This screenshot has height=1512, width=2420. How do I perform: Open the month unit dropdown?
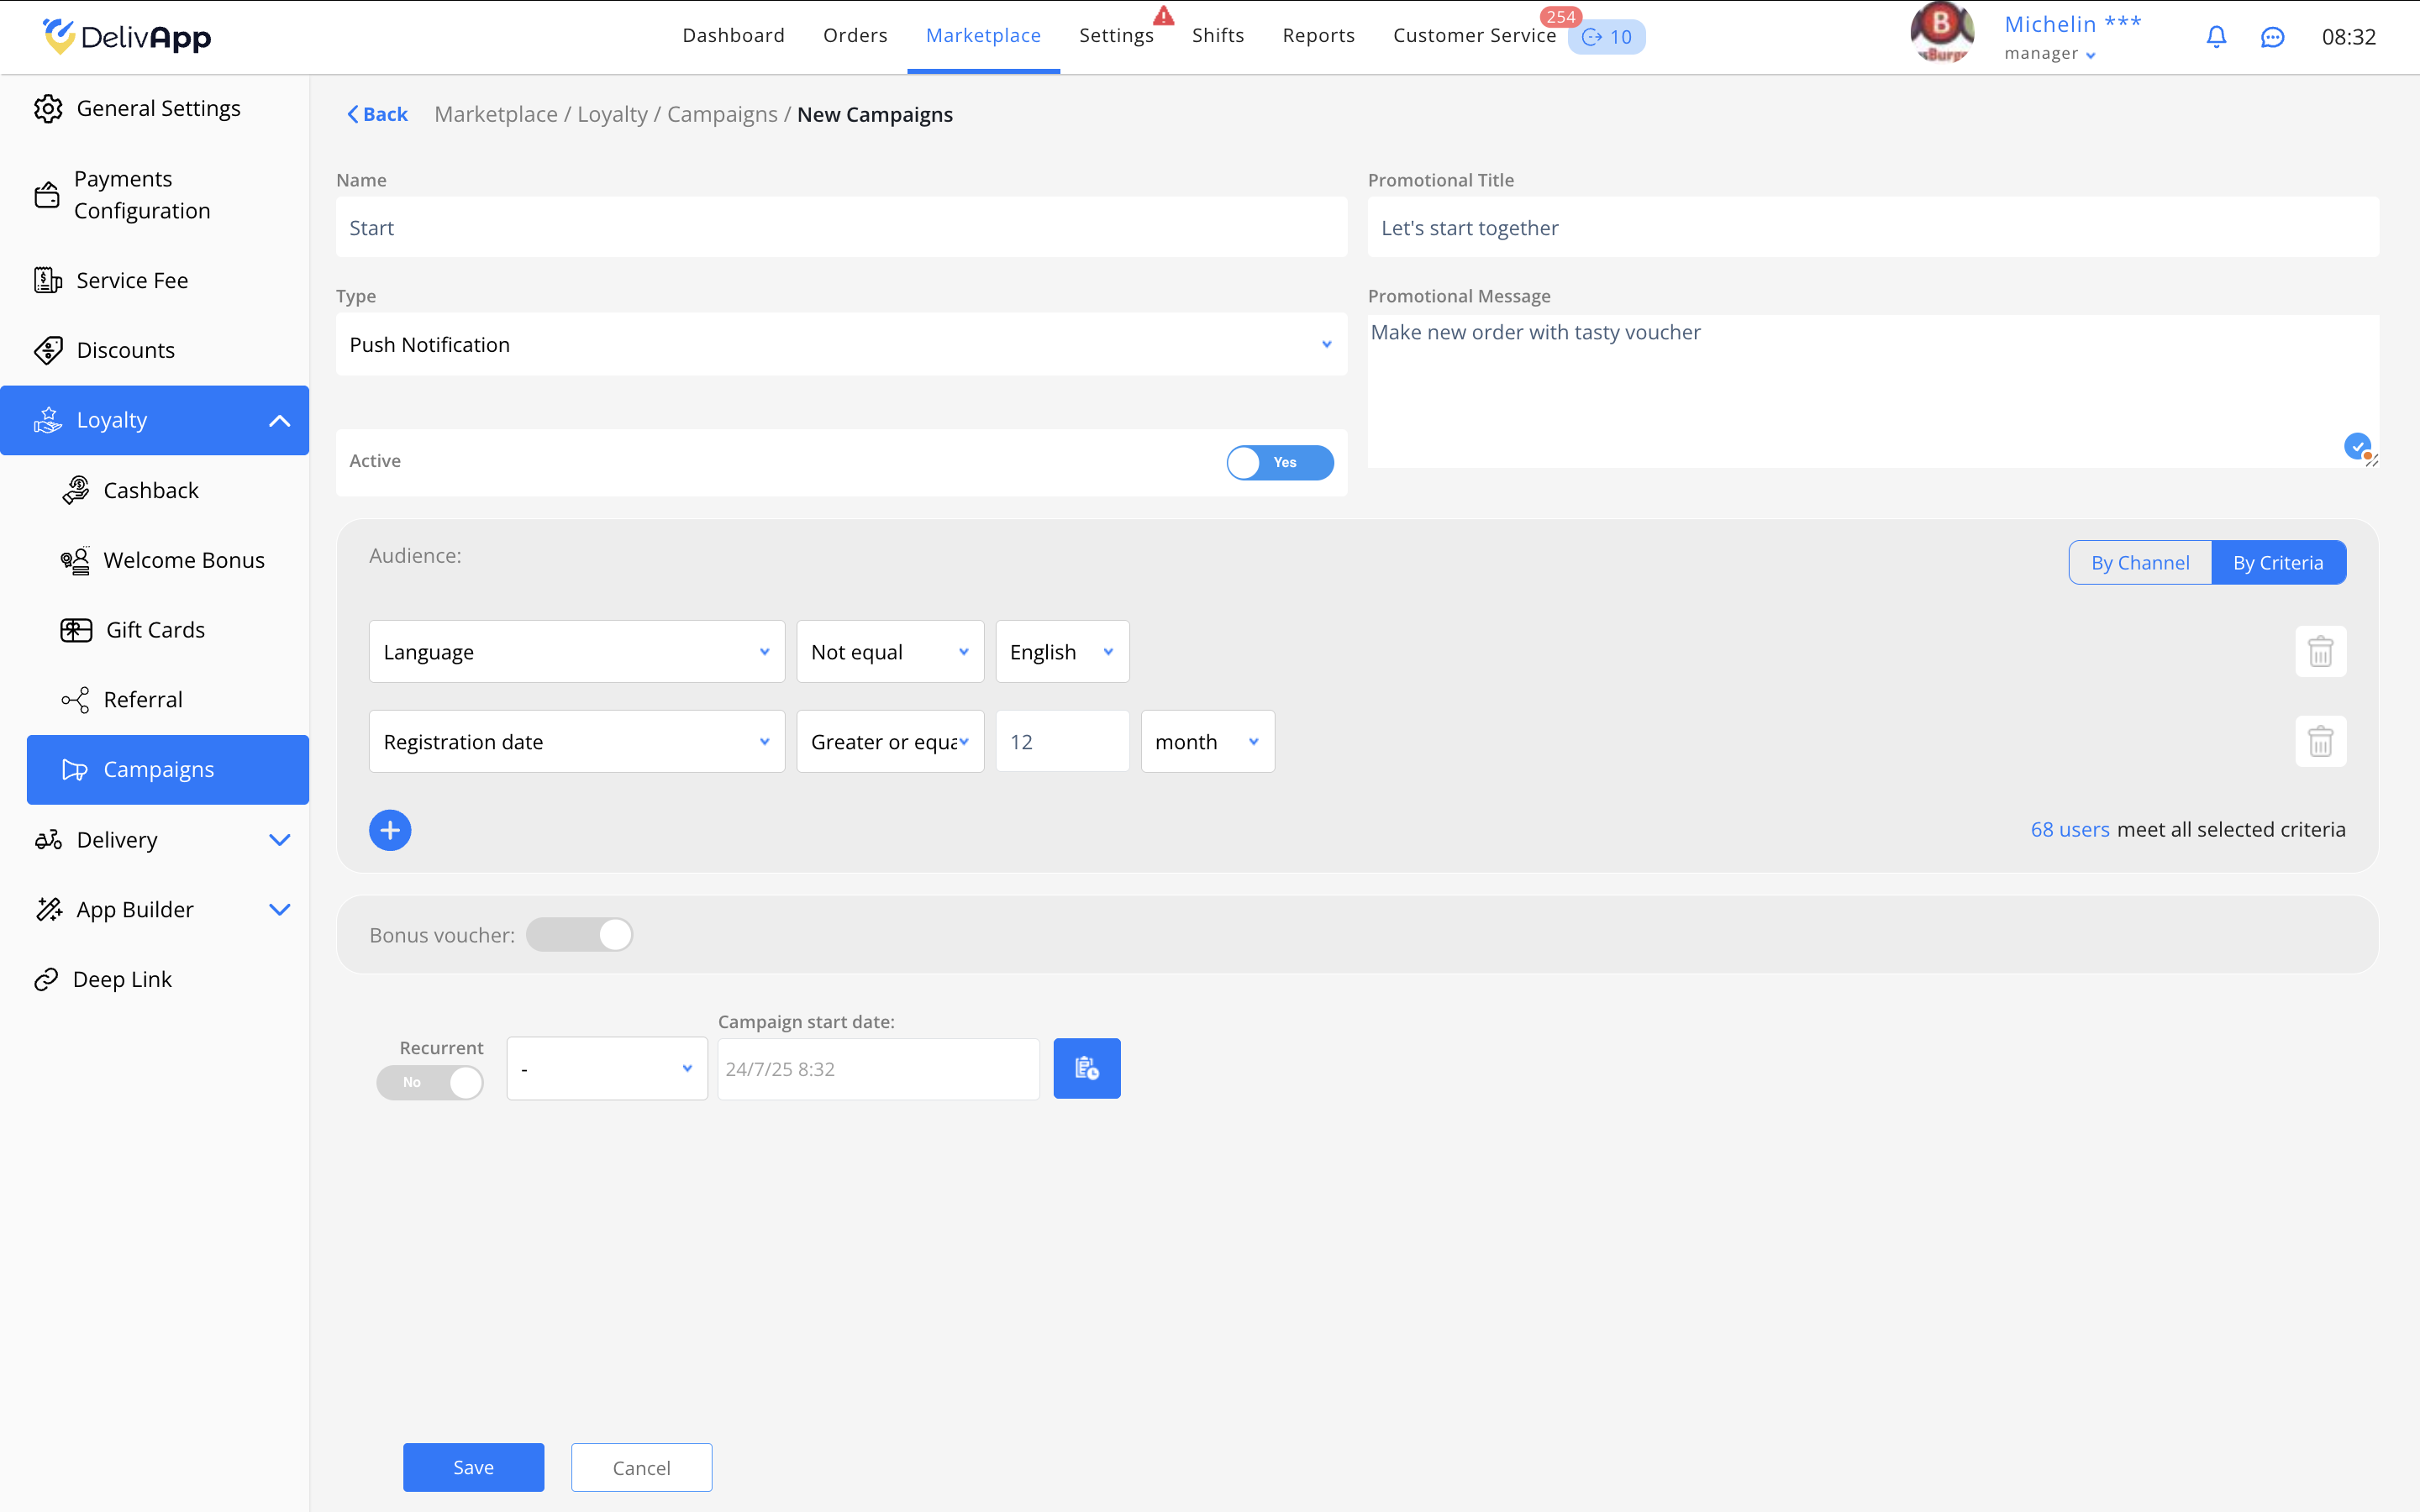1207,742
